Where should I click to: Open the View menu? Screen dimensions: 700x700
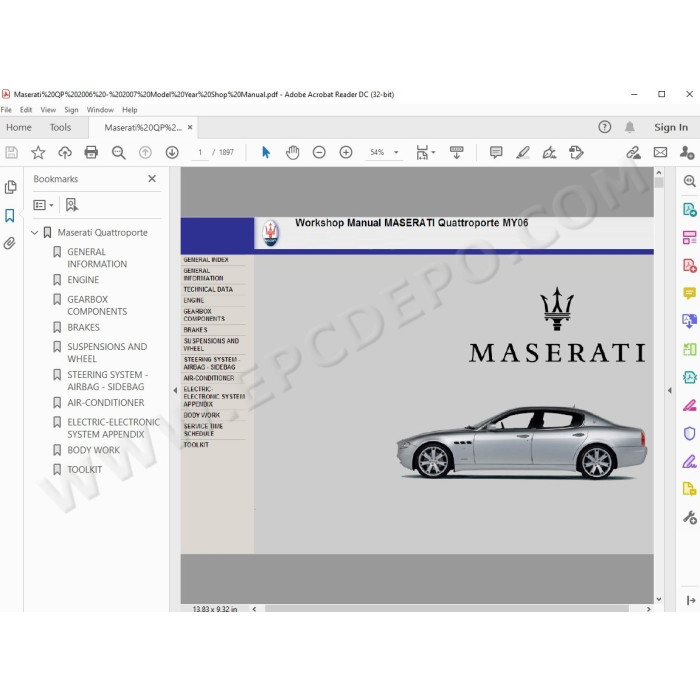(x=48, y=110)
